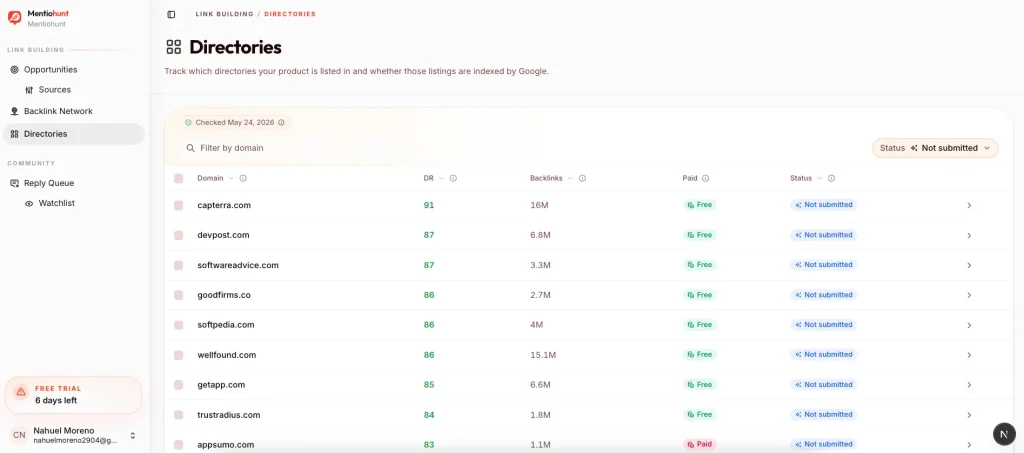Click the round N avatar button

pyautogui.click(x=1004, y=434)
